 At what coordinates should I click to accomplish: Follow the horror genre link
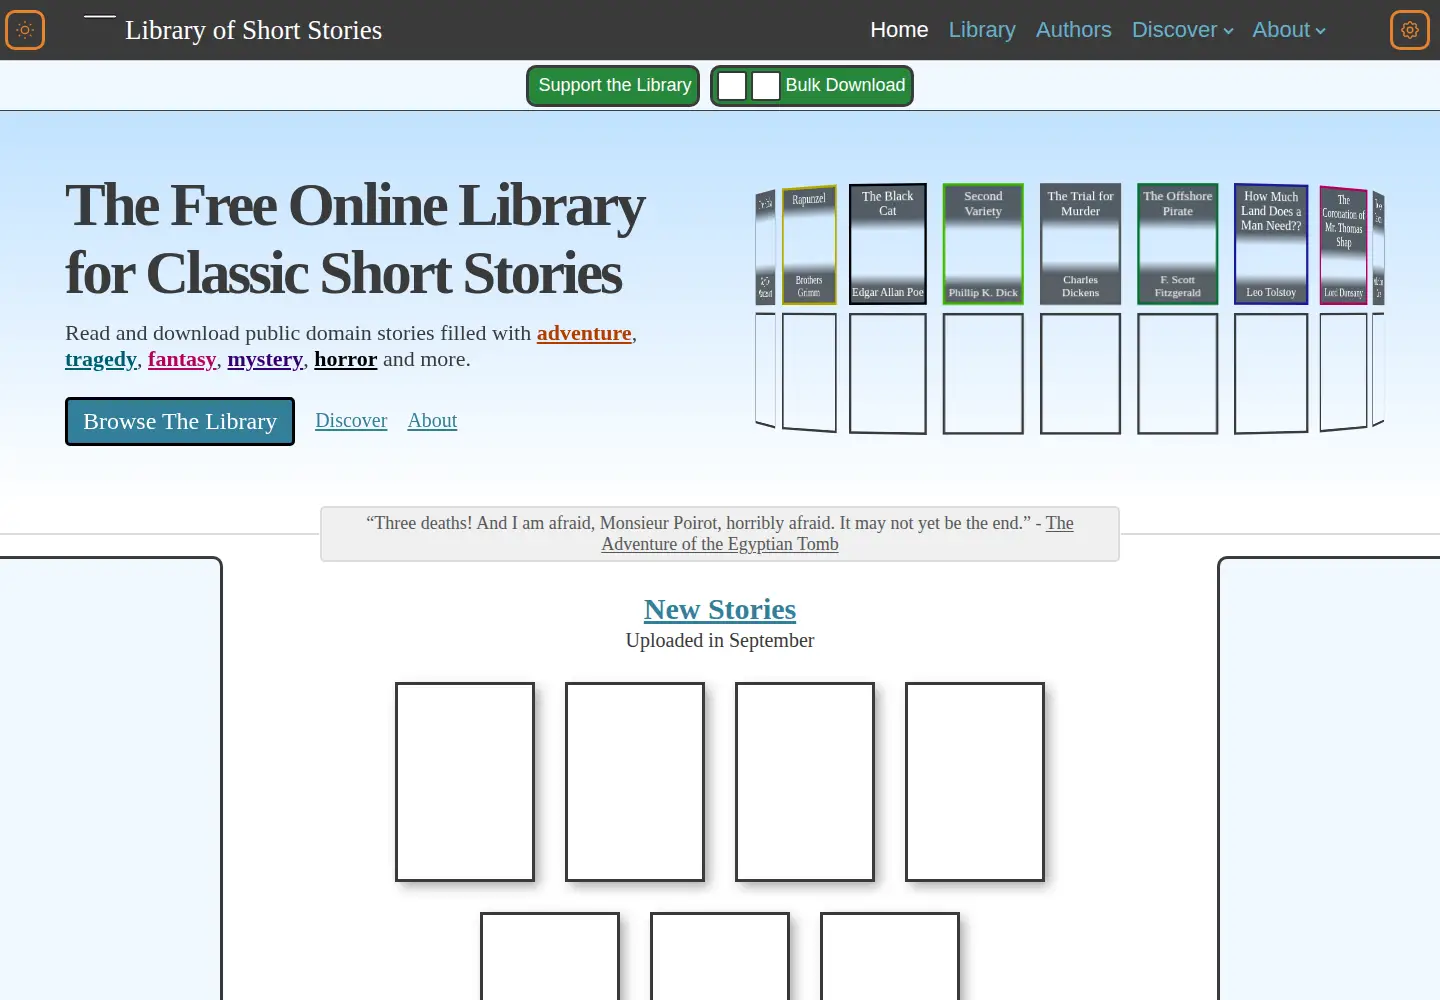pos(345,359)
